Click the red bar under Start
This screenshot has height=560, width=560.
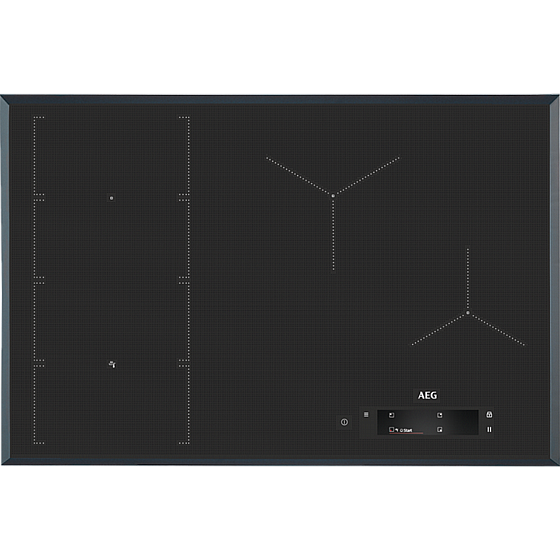[406, 434]
